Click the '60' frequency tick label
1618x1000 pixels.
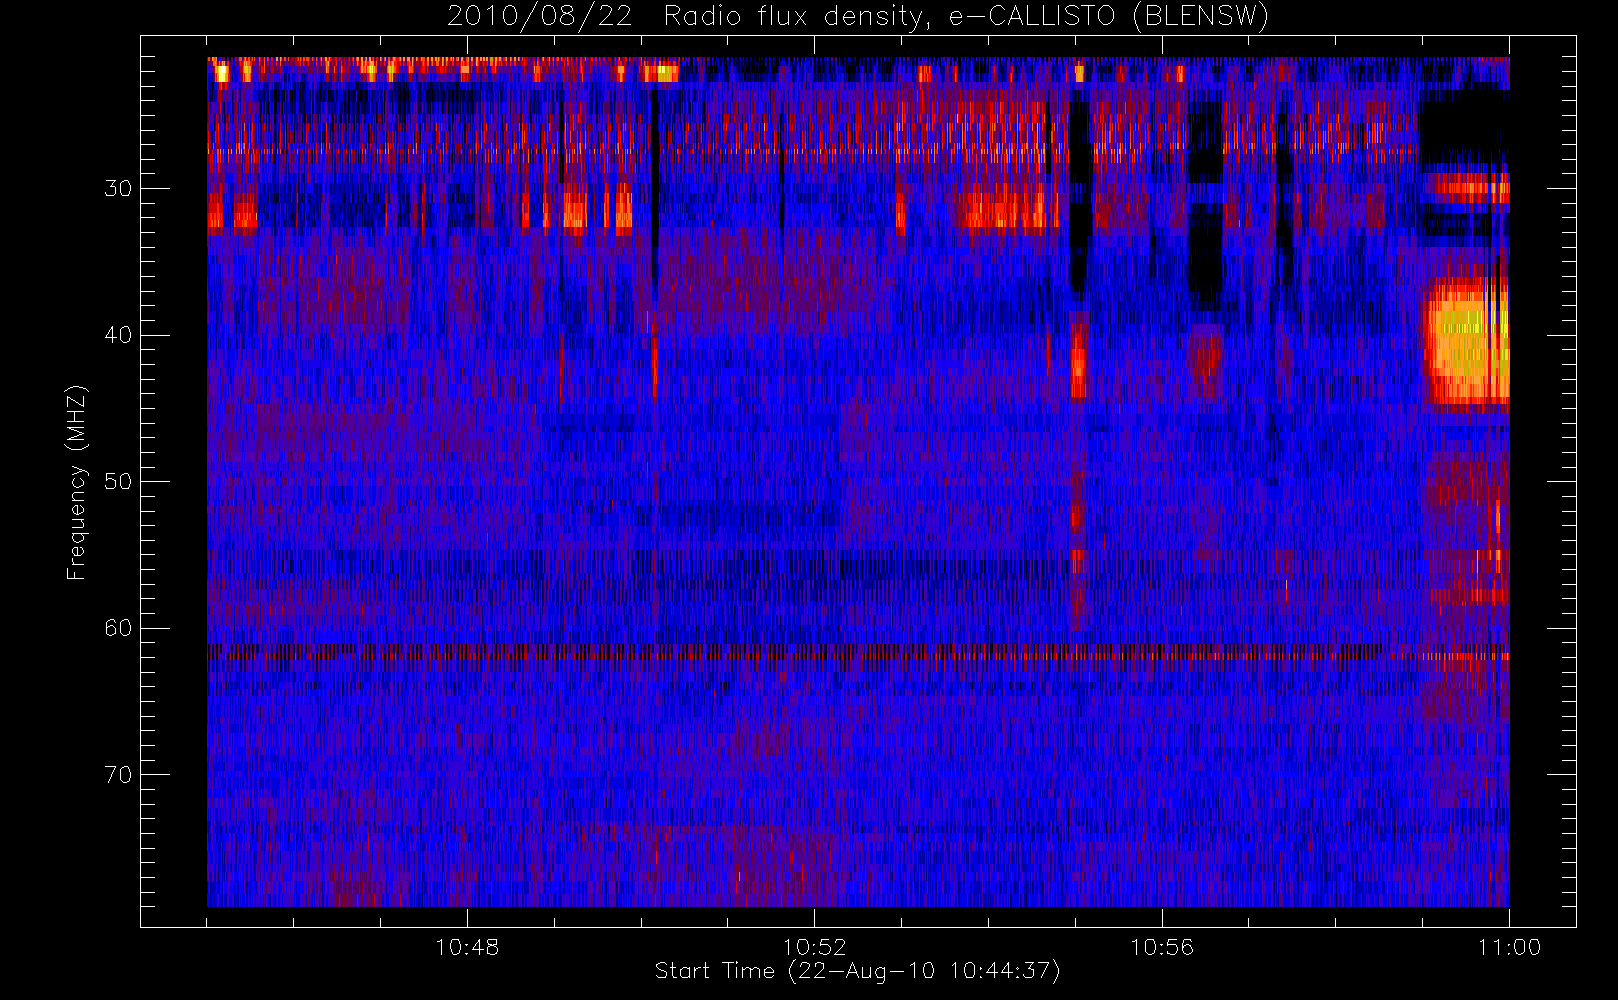tap(118, 628)
